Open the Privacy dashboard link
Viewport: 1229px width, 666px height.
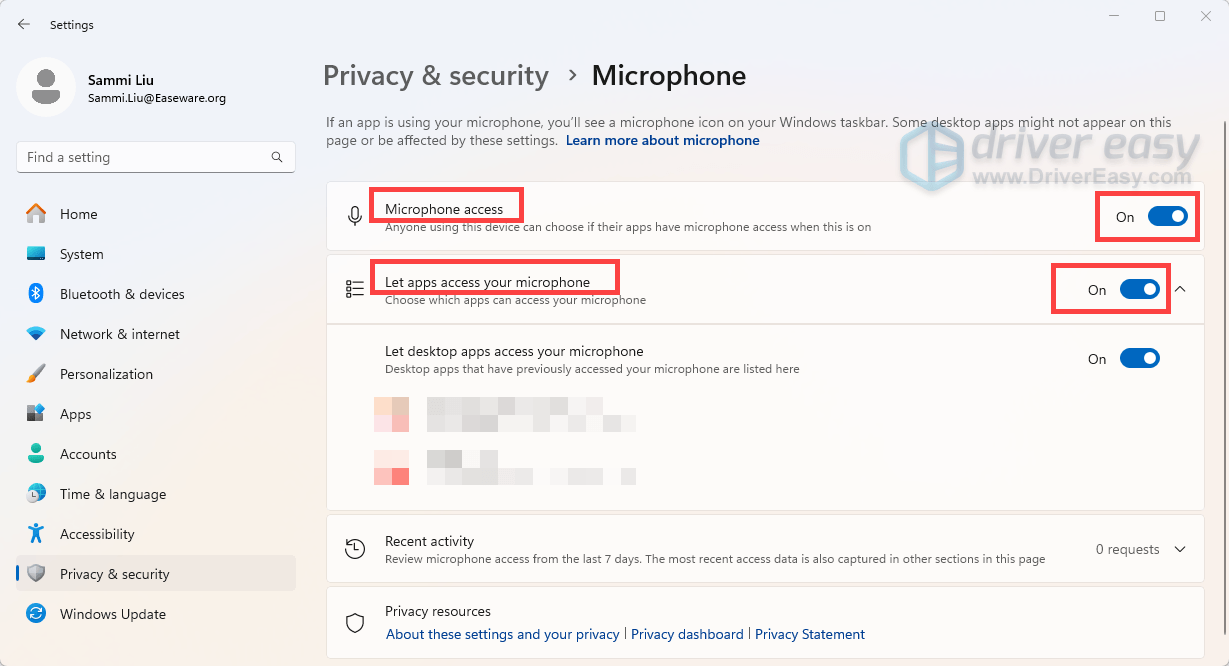[687, 634]
